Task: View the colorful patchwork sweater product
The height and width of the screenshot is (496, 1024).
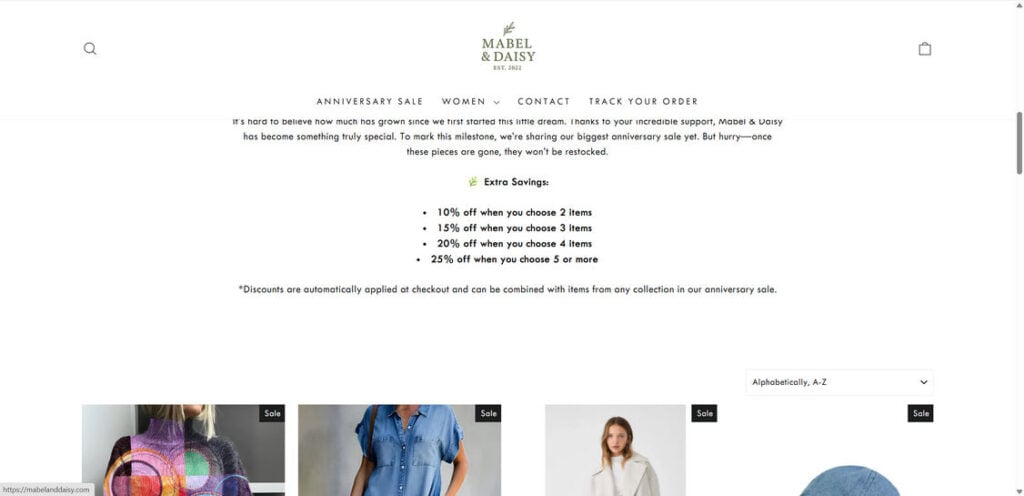Action: pos(184,450)
